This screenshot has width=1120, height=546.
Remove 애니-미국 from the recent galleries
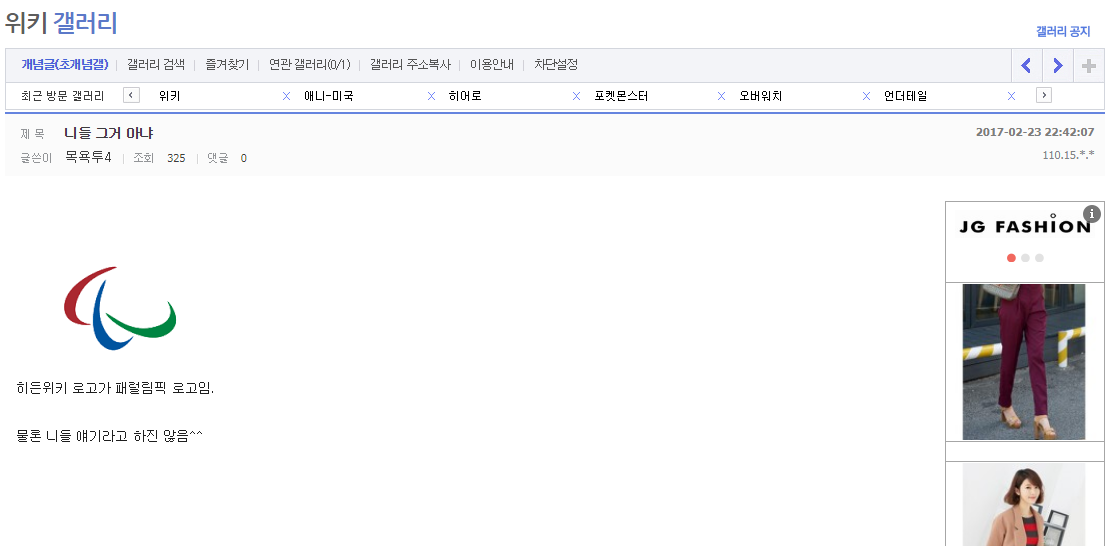[431, 96]
